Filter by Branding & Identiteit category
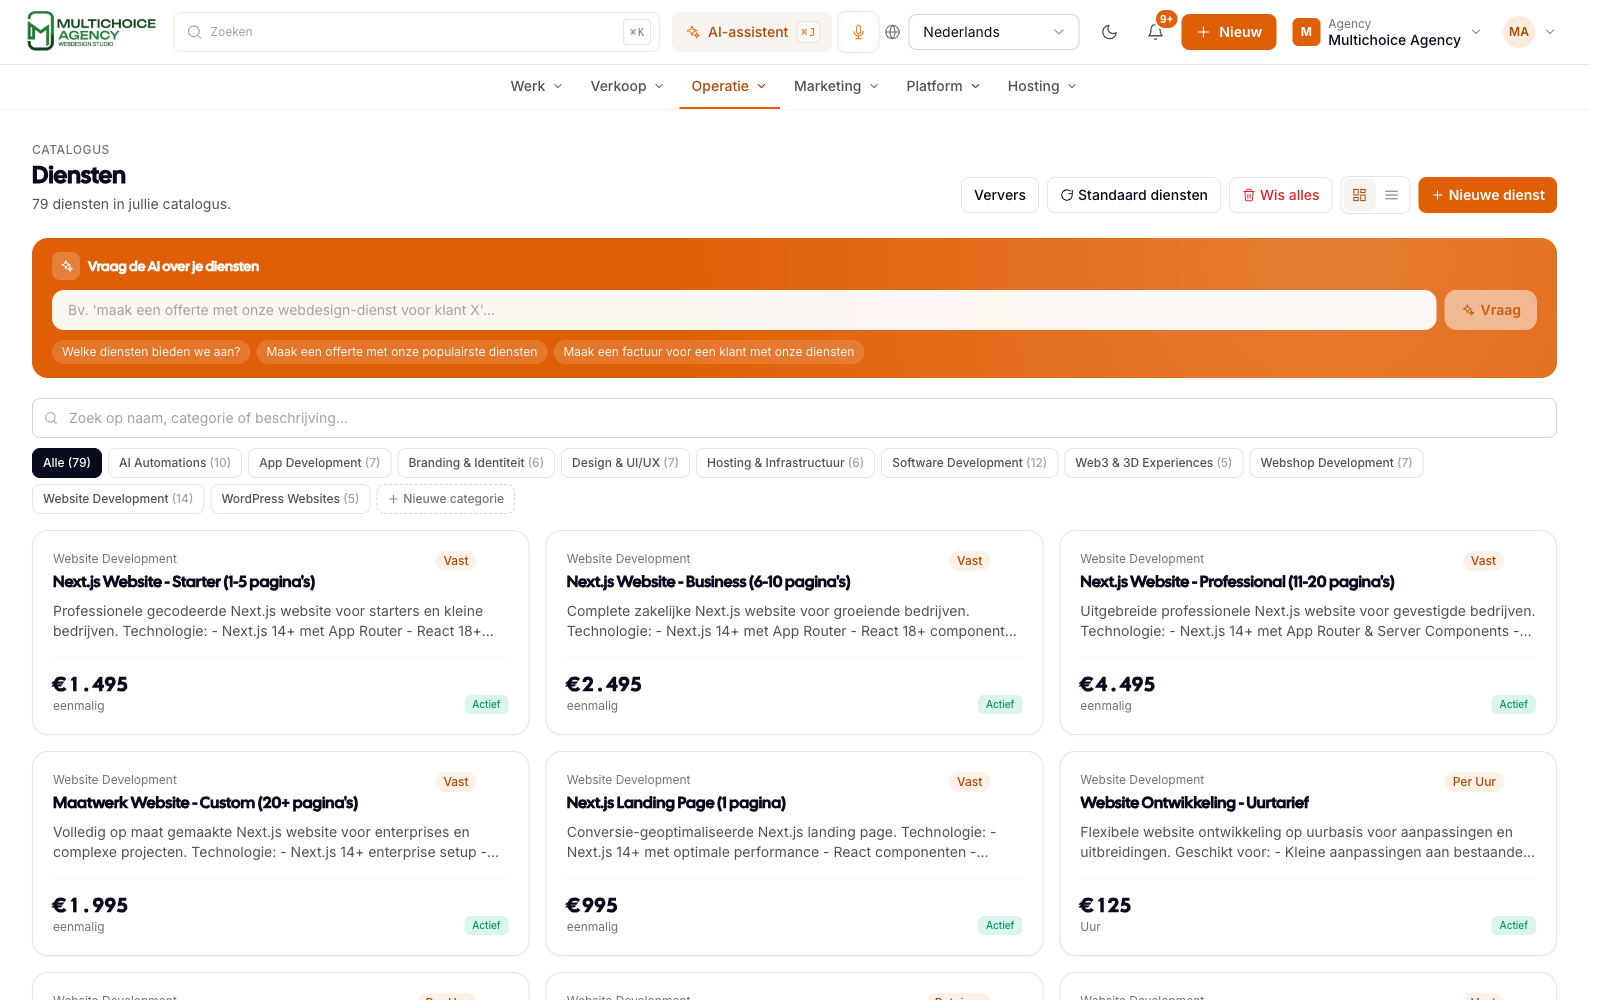The height and width of the screenshot is (1000, 1600). pos(476,463)
